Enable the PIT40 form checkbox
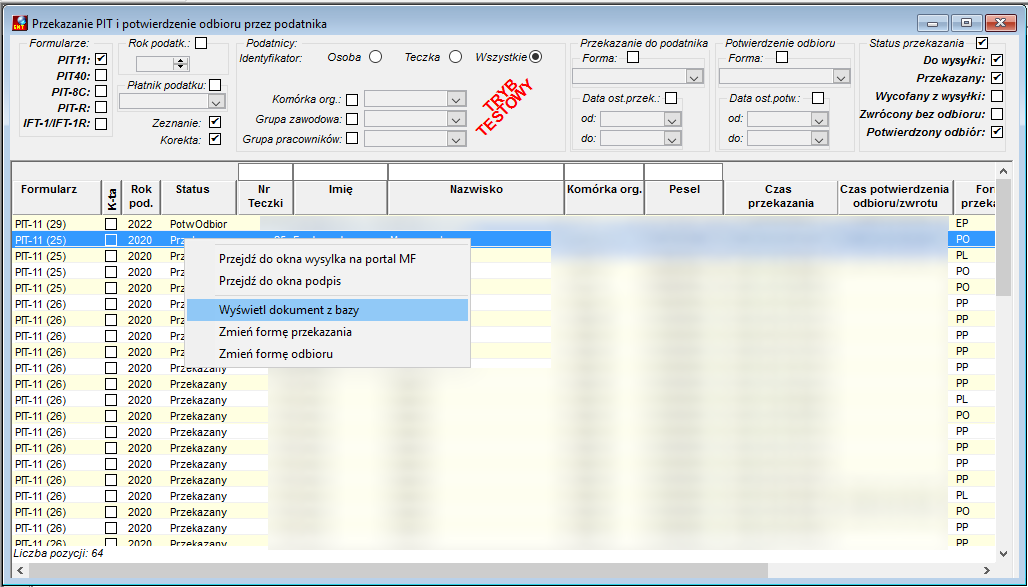 (x=101, y=75)
